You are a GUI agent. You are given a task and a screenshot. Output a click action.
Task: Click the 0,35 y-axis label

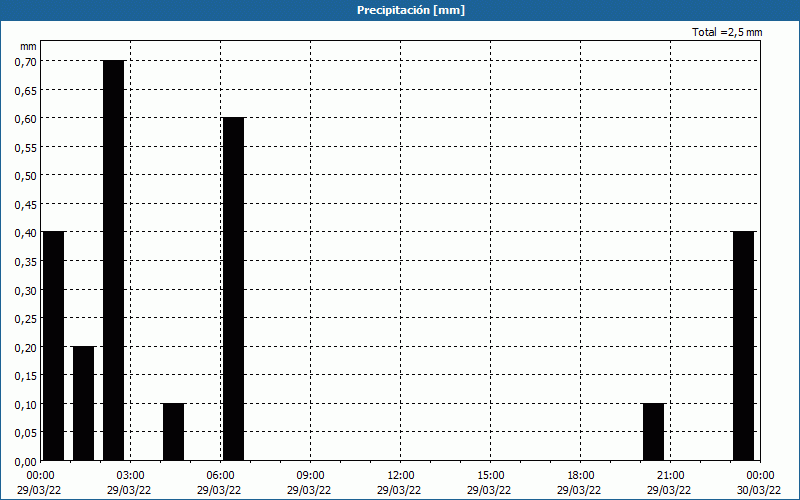(26, 262)
